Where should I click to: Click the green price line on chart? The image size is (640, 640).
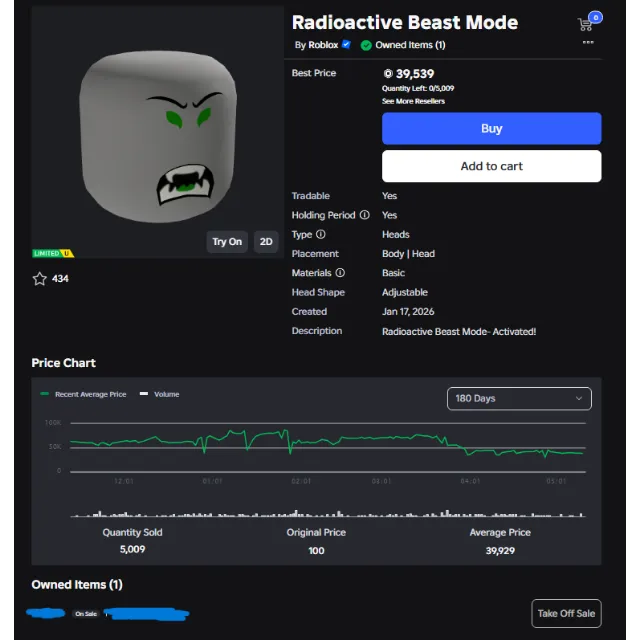click(x=327, y=442)
